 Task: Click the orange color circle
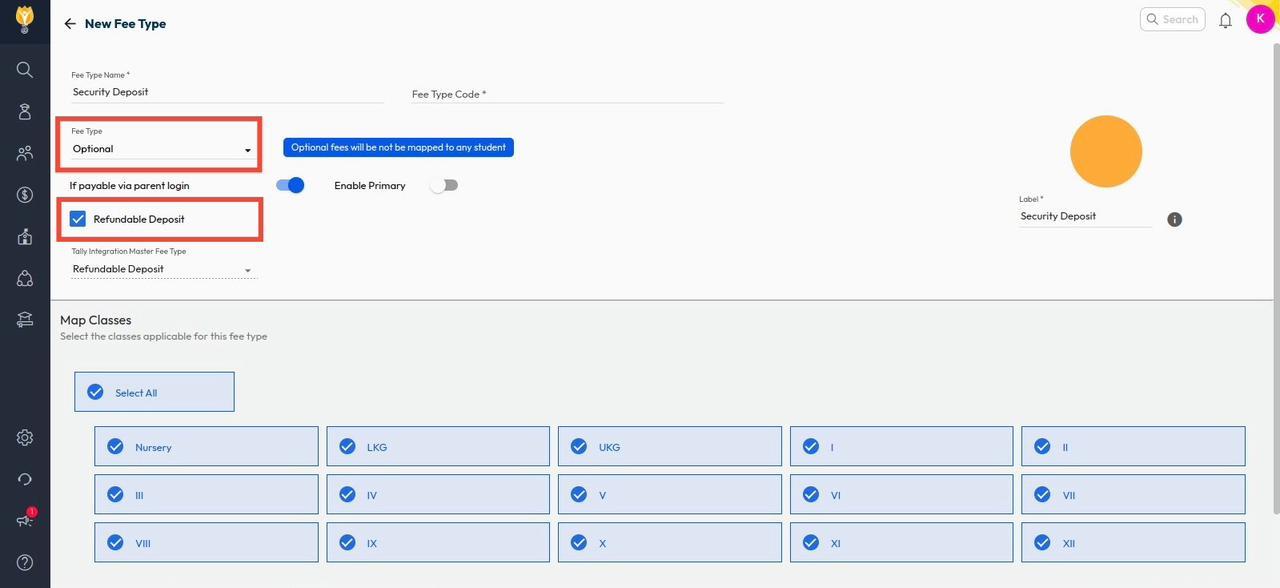coord(1106,151)
